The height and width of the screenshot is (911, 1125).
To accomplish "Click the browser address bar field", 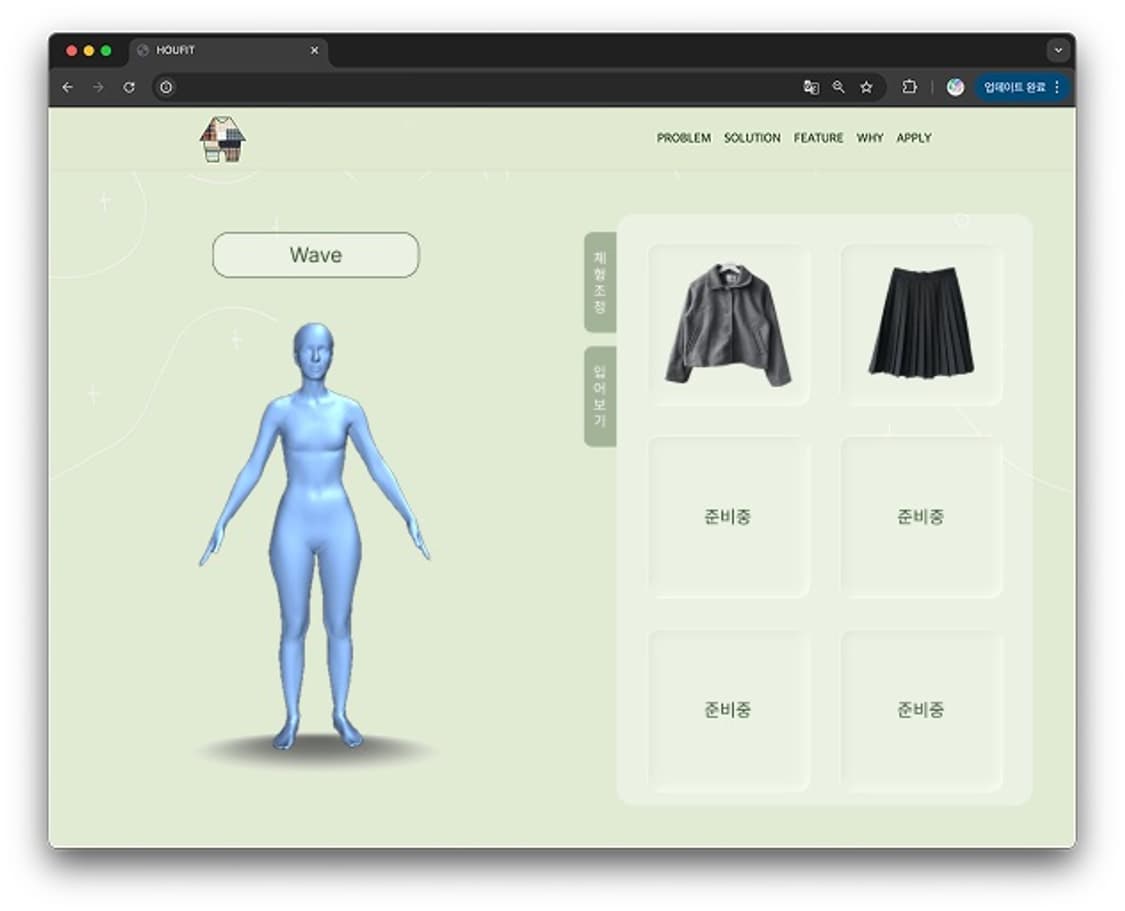I will point(480,87).
